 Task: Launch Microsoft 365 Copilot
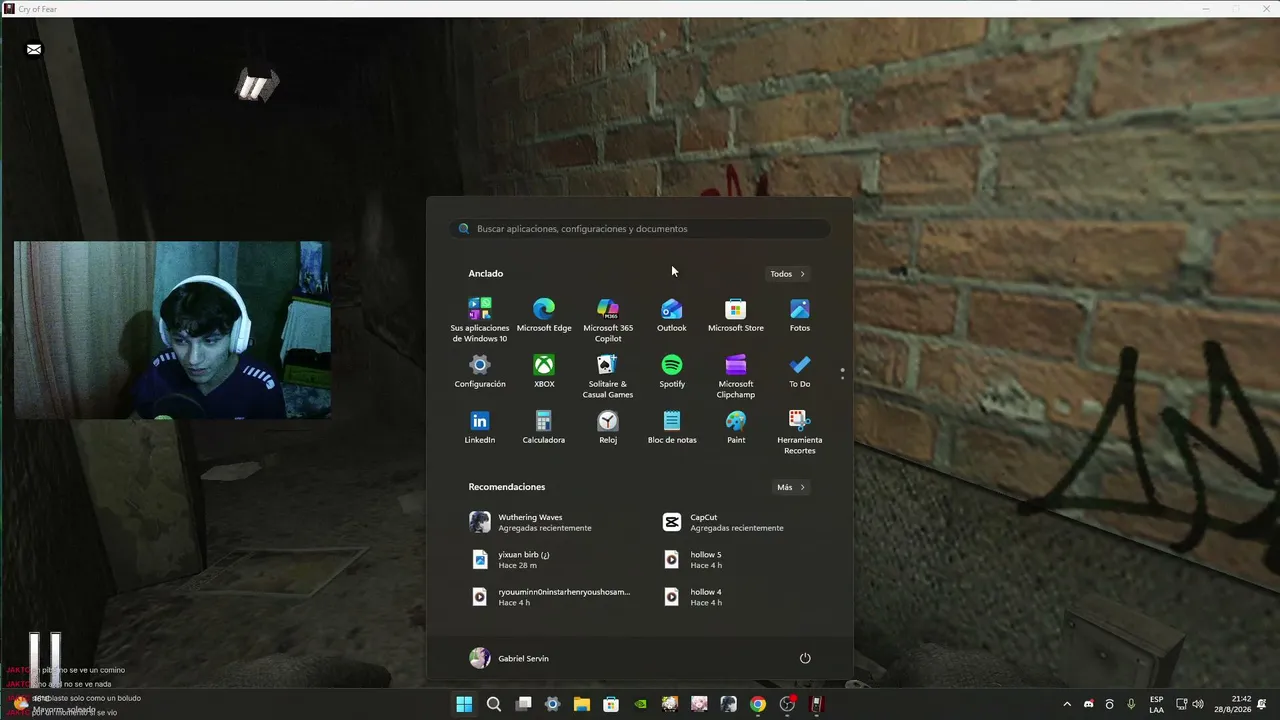coord(608,321)
